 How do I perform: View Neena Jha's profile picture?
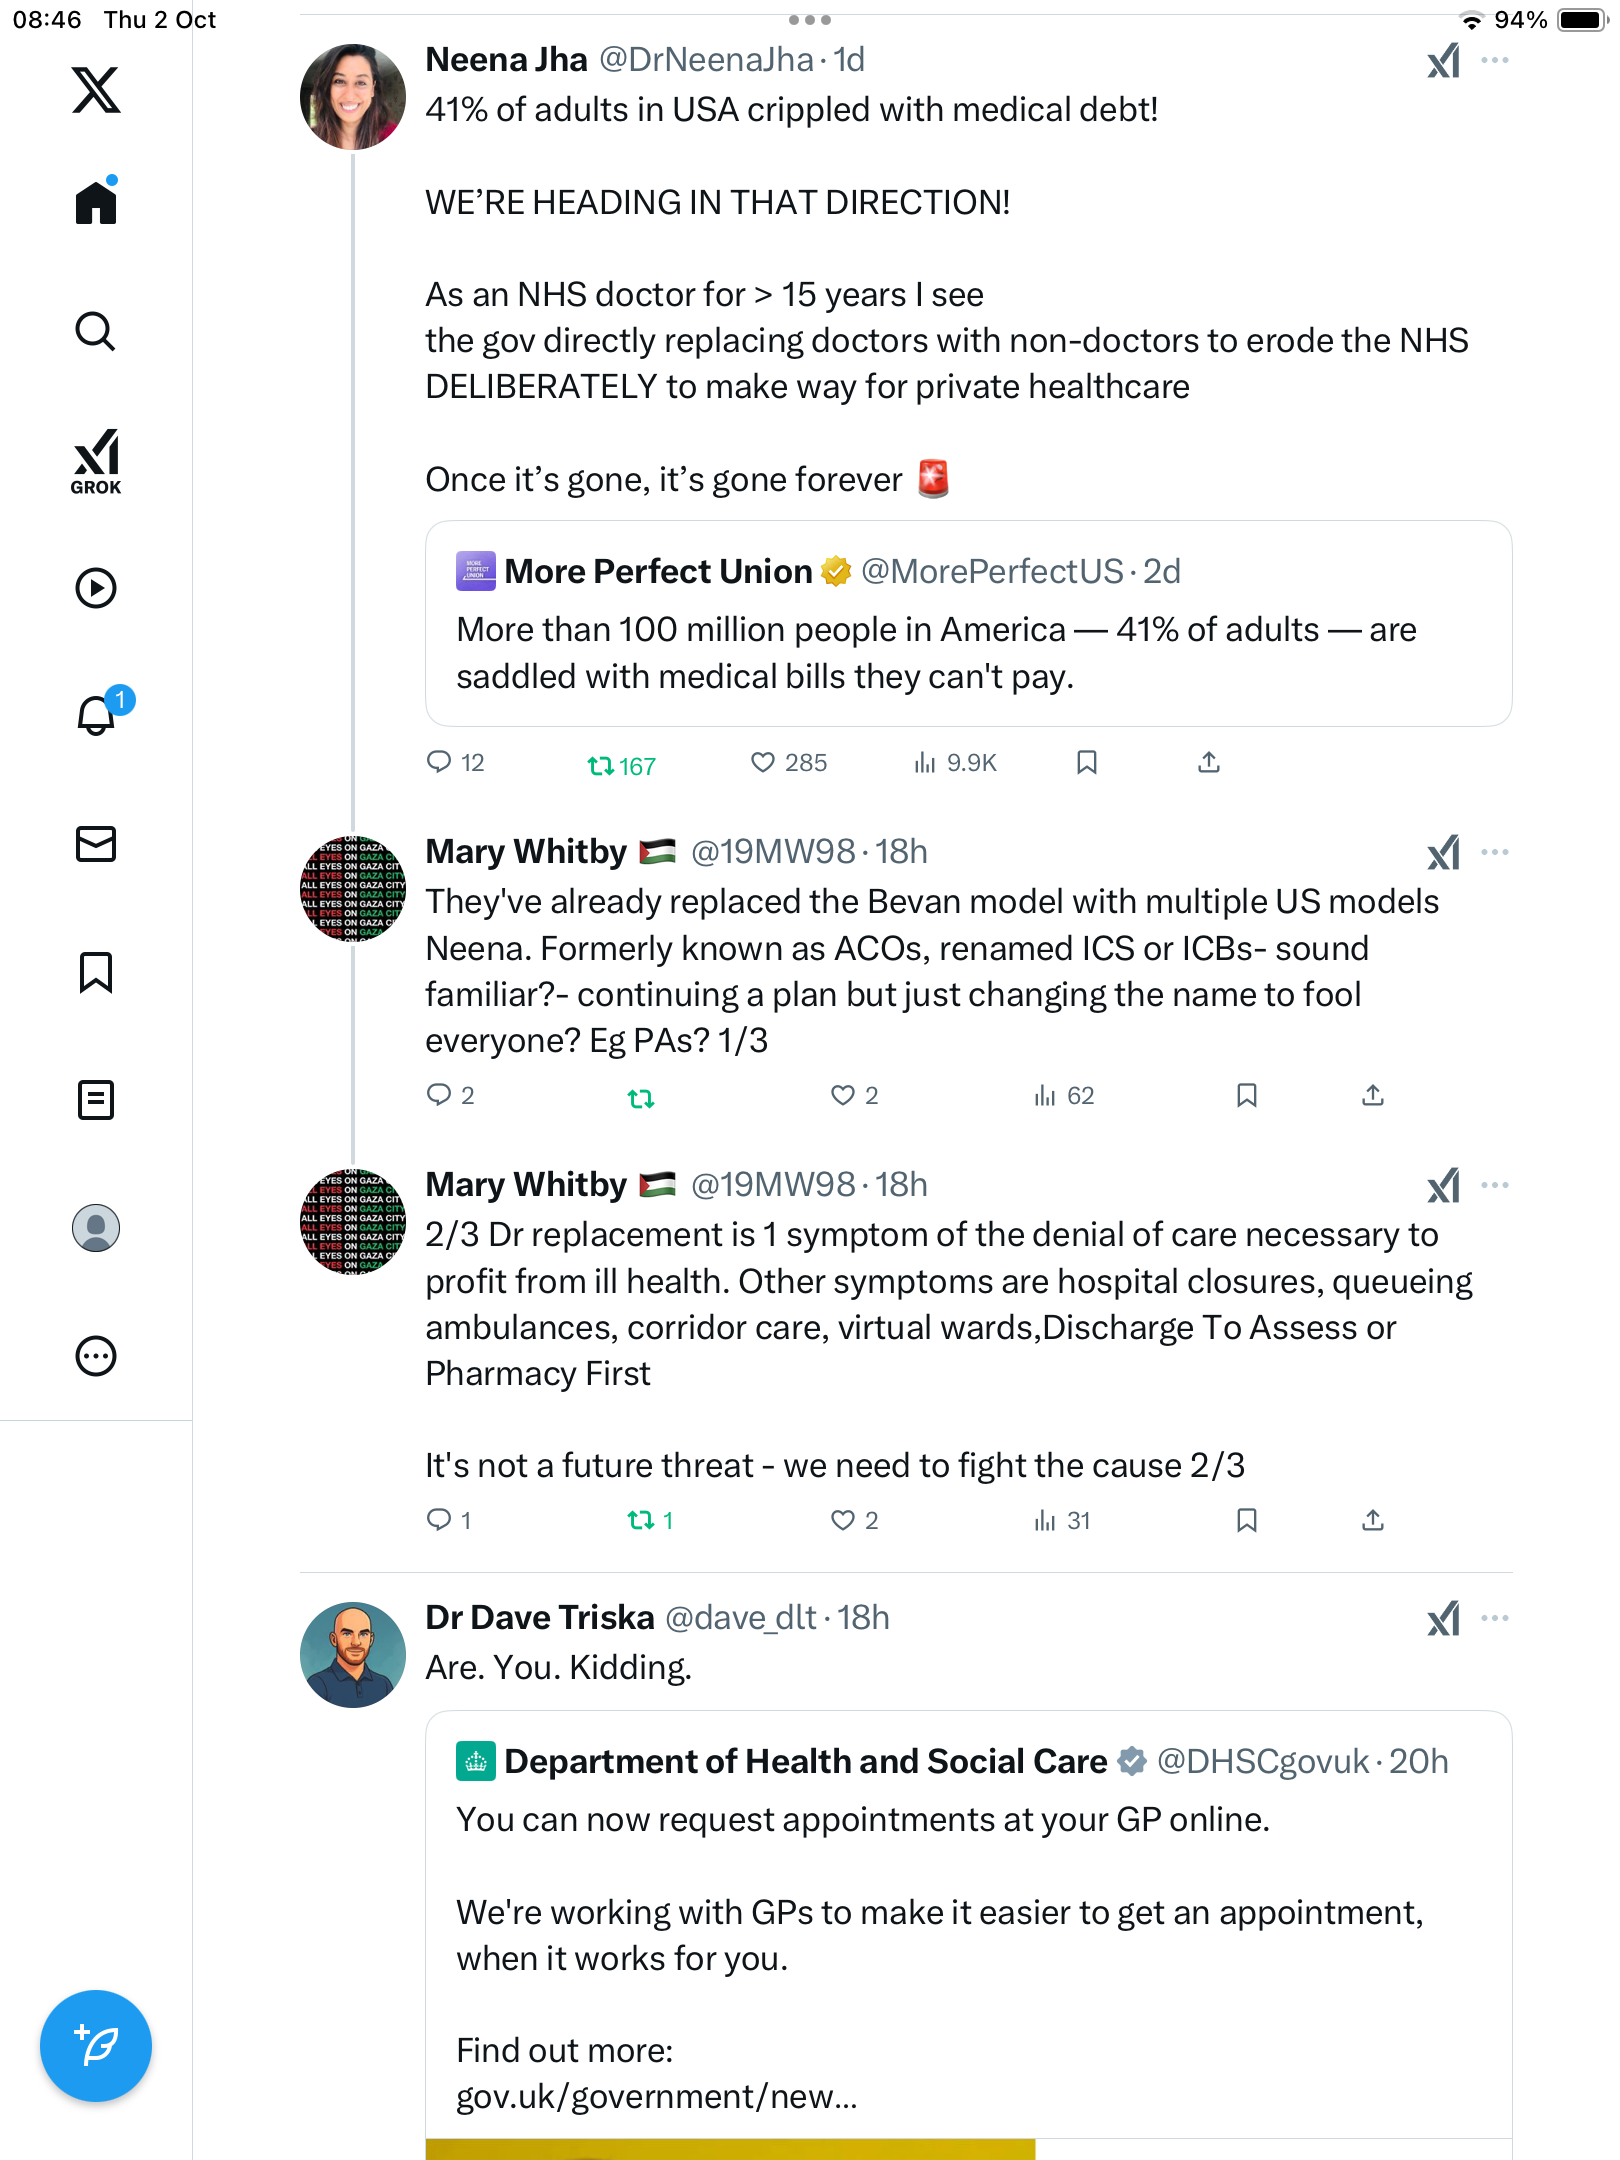(353, 97)
